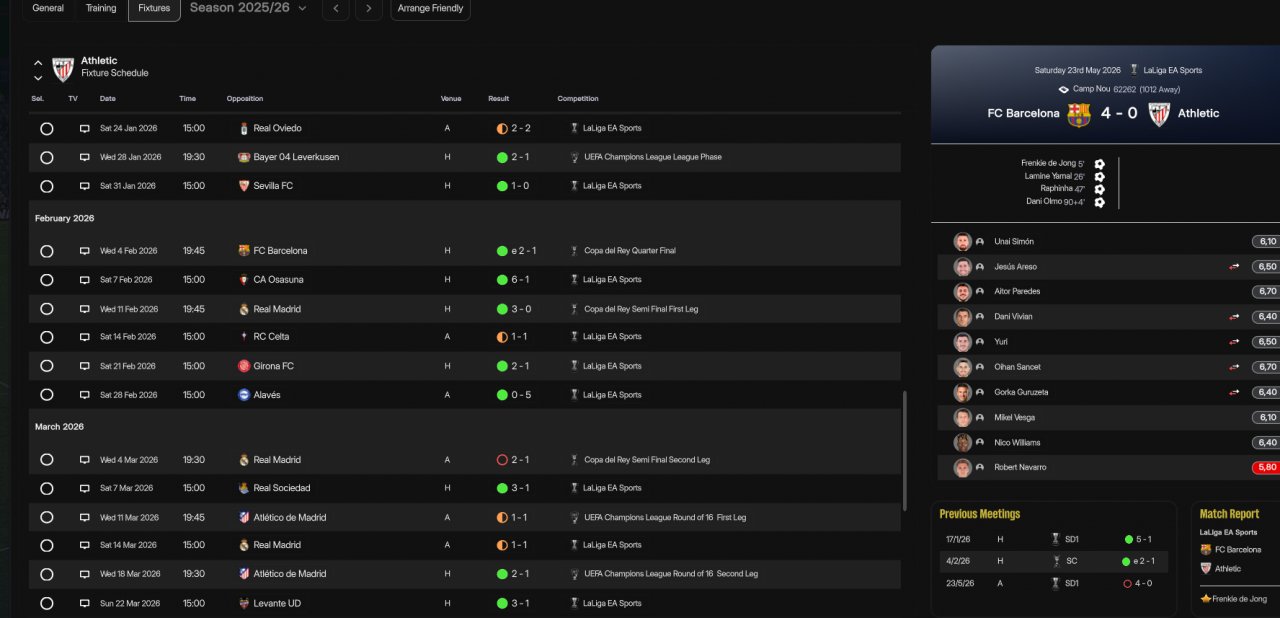The height and width of the screenshot is (618, 1280).
Task: Click the trophy icon in the match date header
Action: 1134,70
